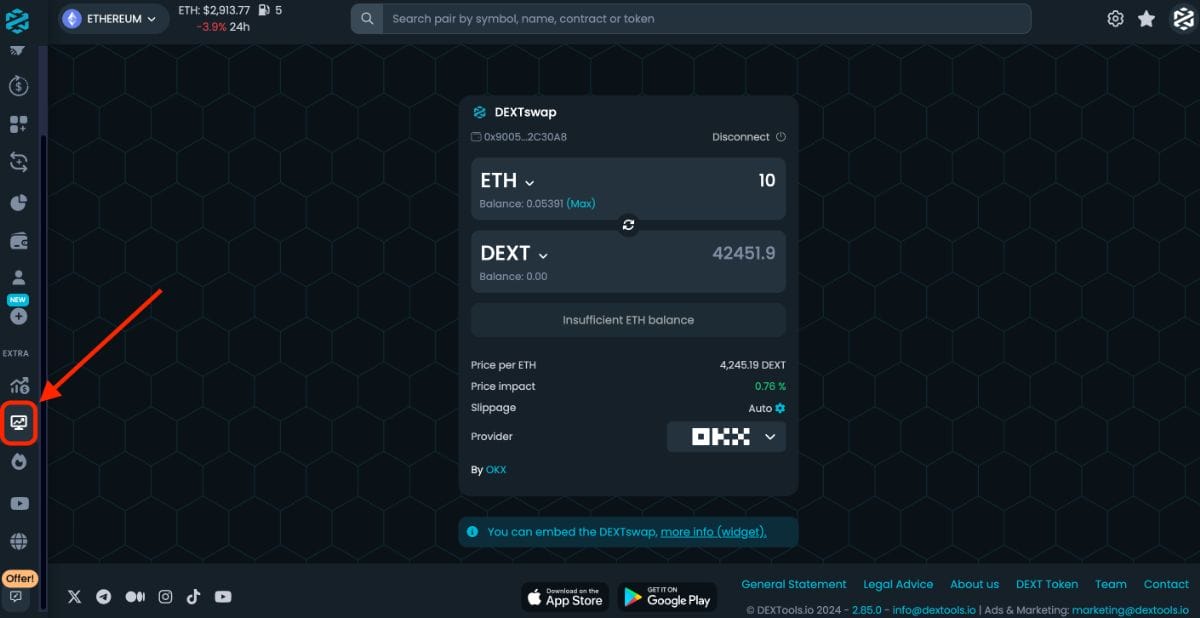Image resolution: width=1200 pixels, height=618 pixels.
Task: Click the Offer feedback icon
Action: pos(17,597)
